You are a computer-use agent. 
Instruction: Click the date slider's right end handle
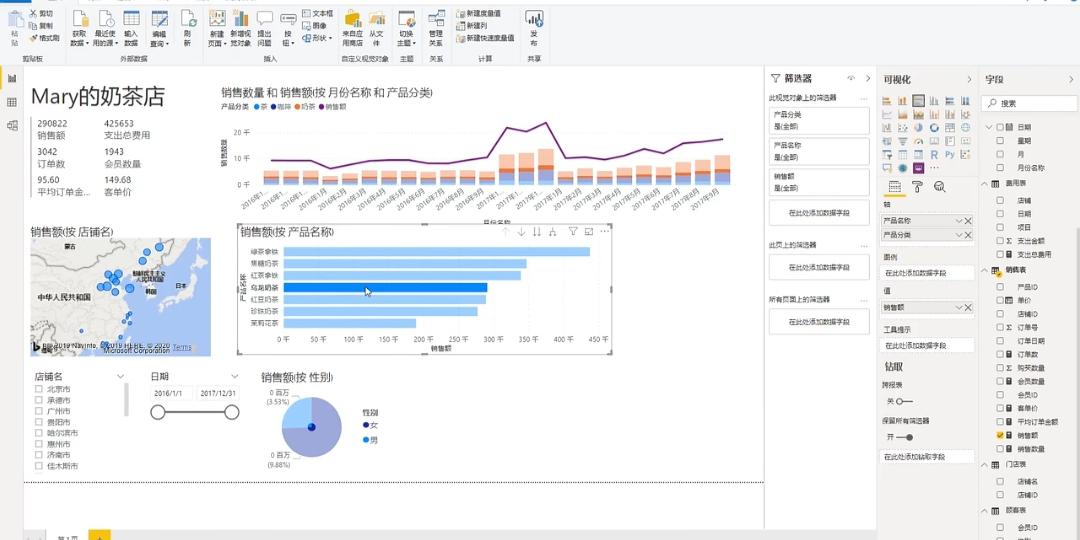[x=232, y=412]
